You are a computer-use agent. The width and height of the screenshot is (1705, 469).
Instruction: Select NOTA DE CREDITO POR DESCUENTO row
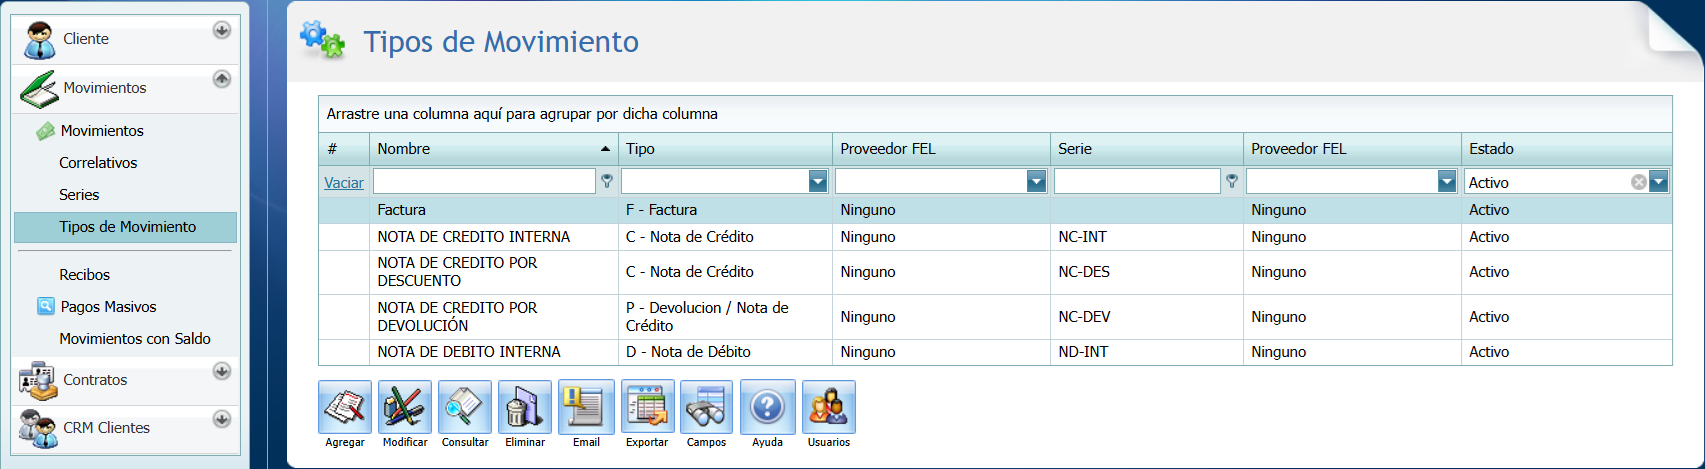pyautogui.click(x=995, y=272)
